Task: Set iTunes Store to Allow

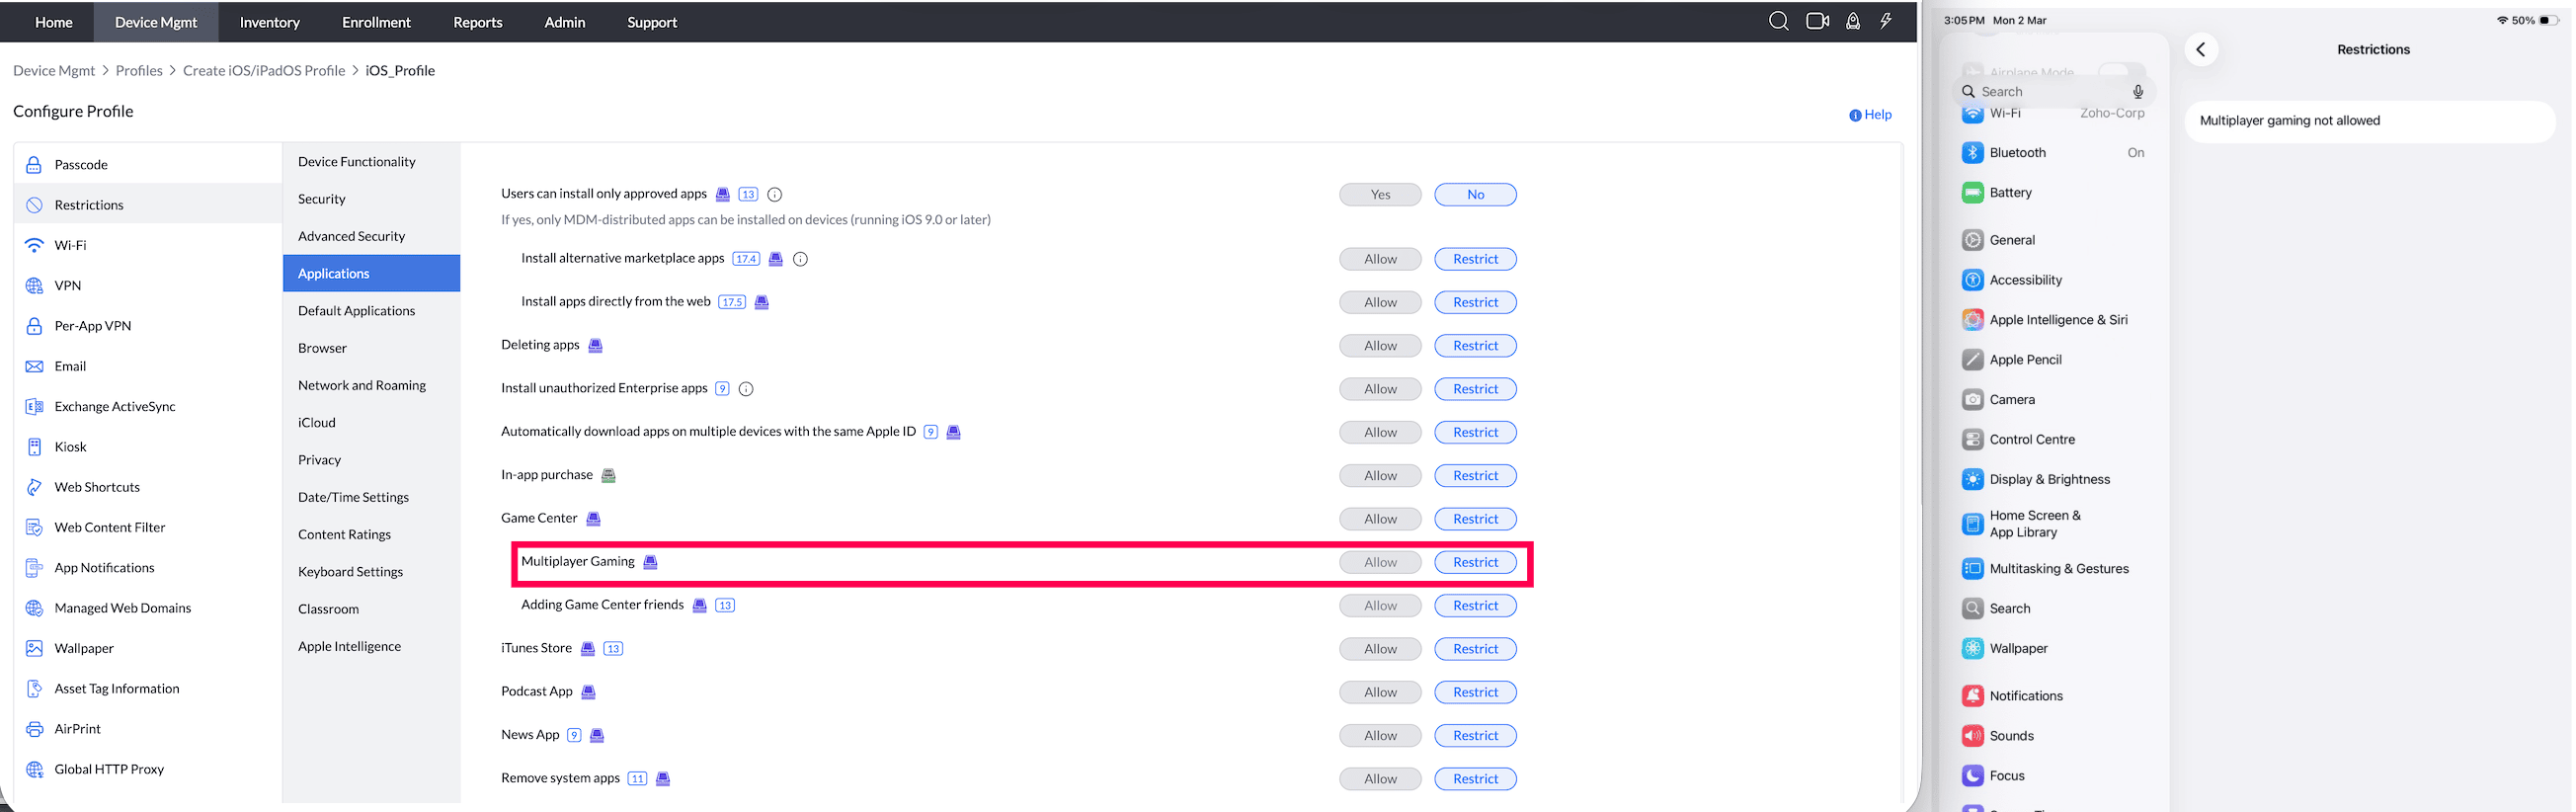Action: click(1380, 649)
